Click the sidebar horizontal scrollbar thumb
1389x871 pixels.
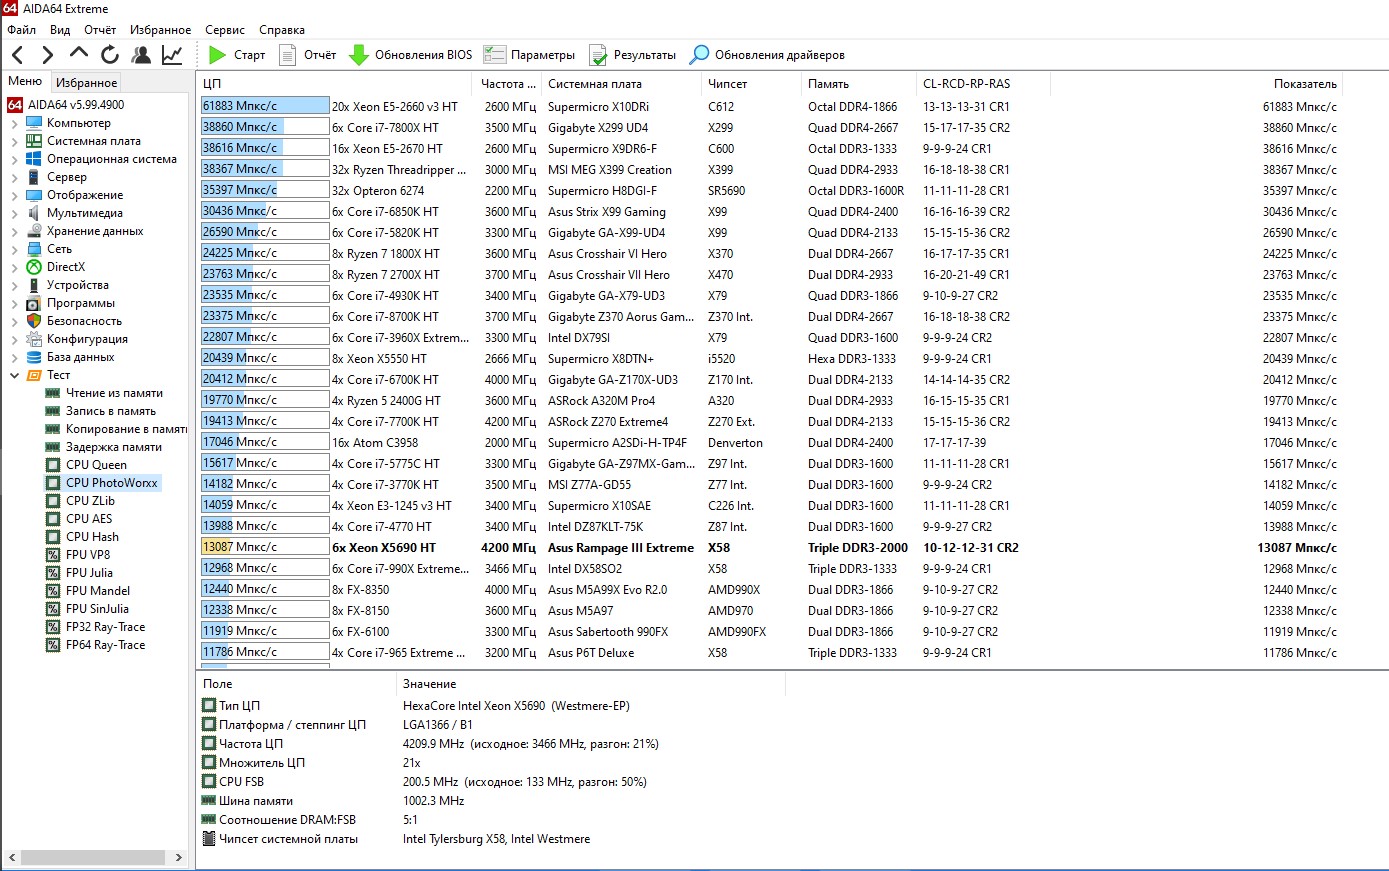(x=92, y=858)
